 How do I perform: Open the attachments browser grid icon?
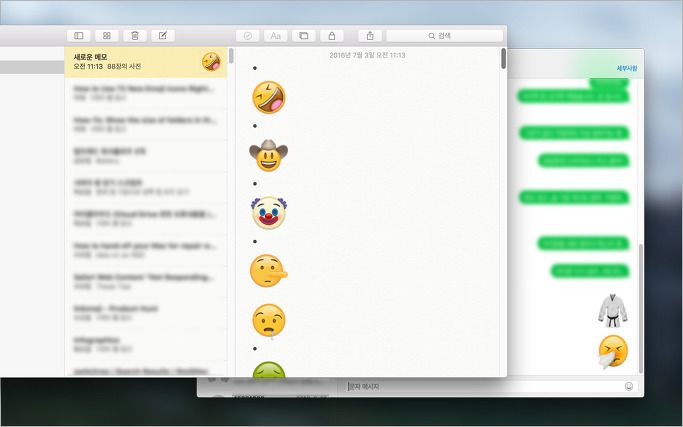[107, 36]
